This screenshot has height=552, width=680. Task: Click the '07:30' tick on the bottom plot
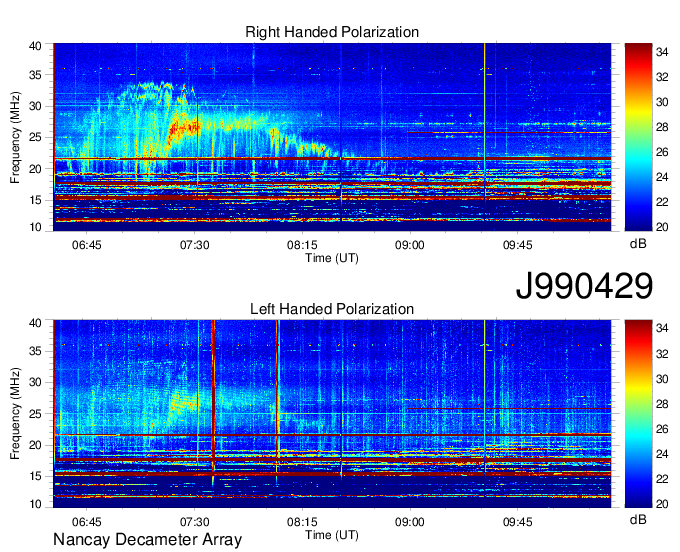coord(194,522)
